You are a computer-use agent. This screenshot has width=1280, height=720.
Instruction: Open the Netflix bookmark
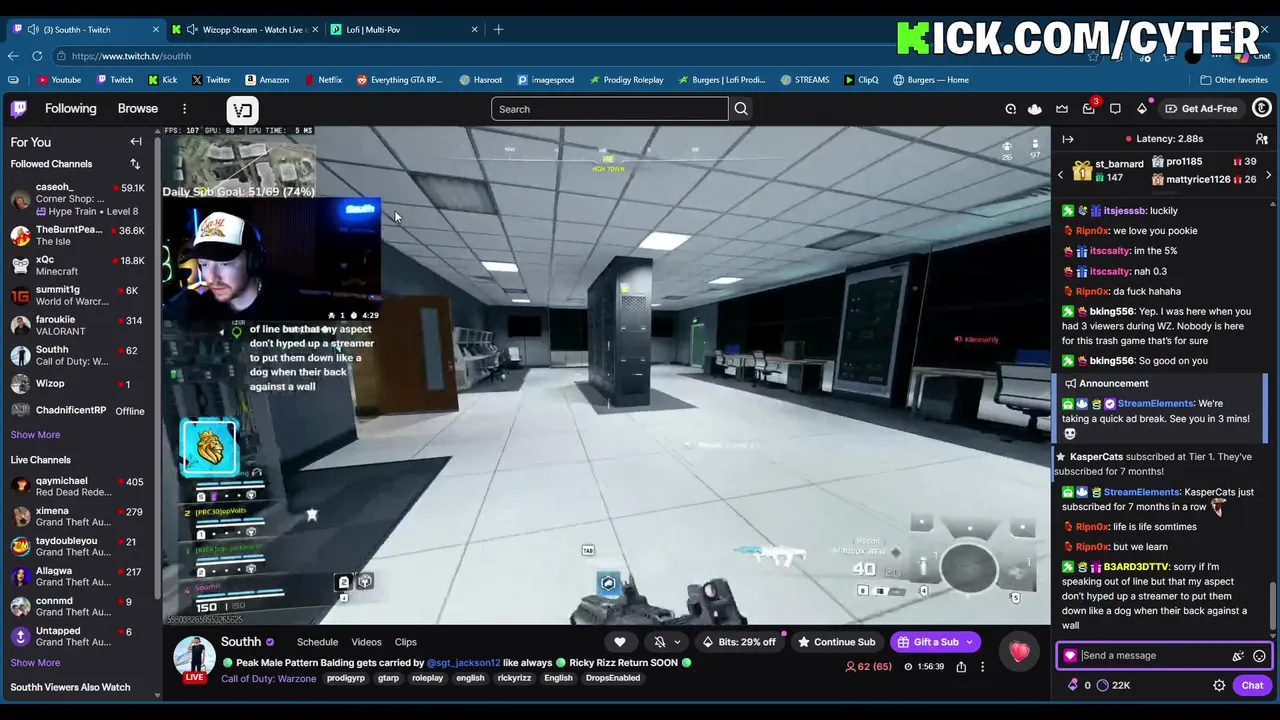click(x=322, y=80)
